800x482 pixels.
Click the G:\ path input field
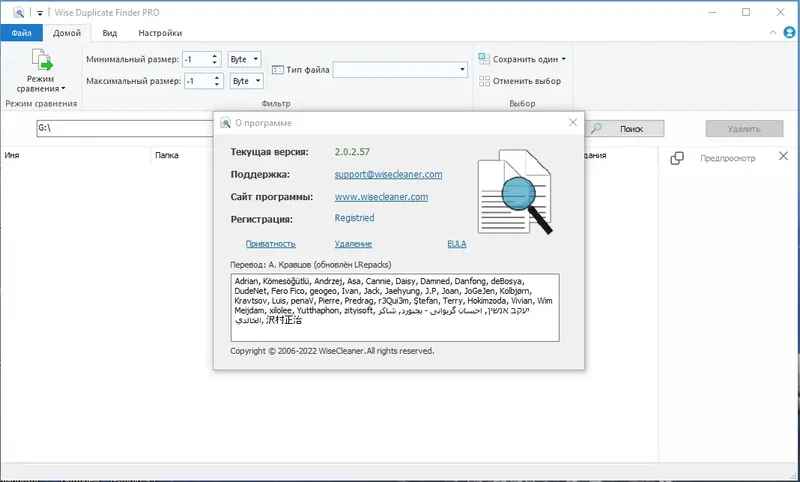click(x=125, y=128)
